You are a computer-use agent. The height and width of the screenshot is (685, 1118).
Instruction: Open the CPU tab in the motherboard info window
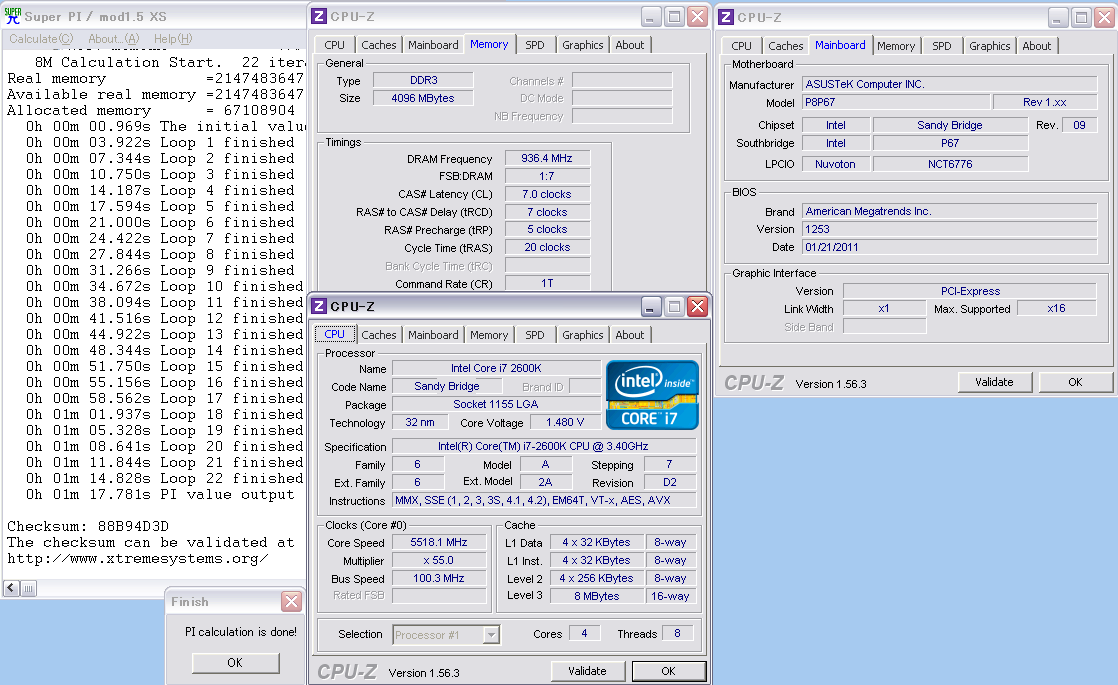tap(741, 46)
